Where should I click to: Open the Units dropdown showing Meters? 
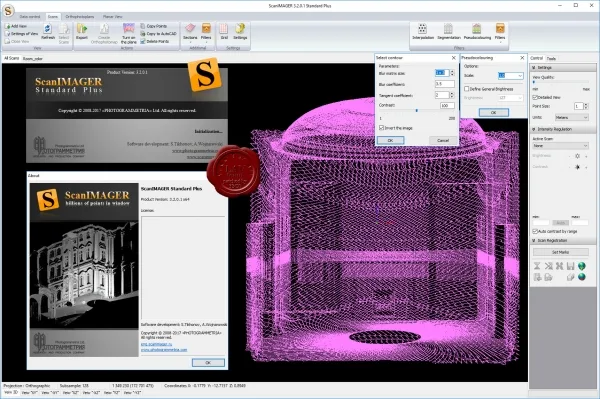(x=572, y=117)
